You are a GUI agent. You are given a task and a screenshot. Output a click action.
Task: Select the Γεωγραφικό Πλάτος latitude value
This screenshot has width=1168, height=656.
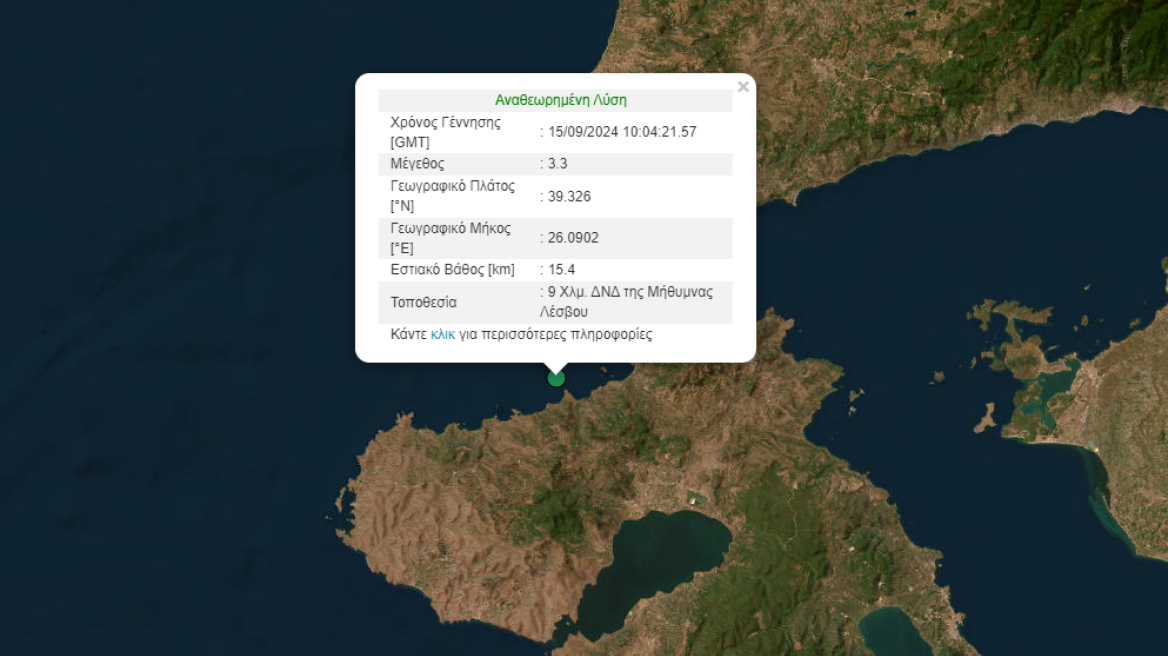click(570, 196)
